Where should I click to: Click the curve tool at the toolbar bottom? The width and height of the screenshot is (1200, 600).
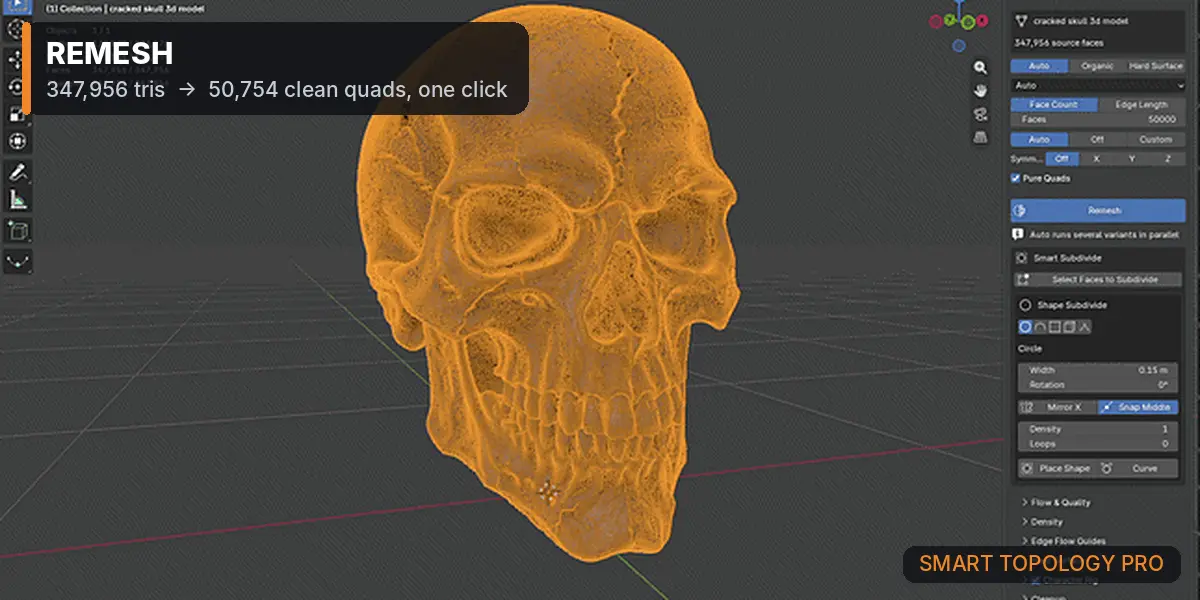pyautogui.click(x=18, y=261)
